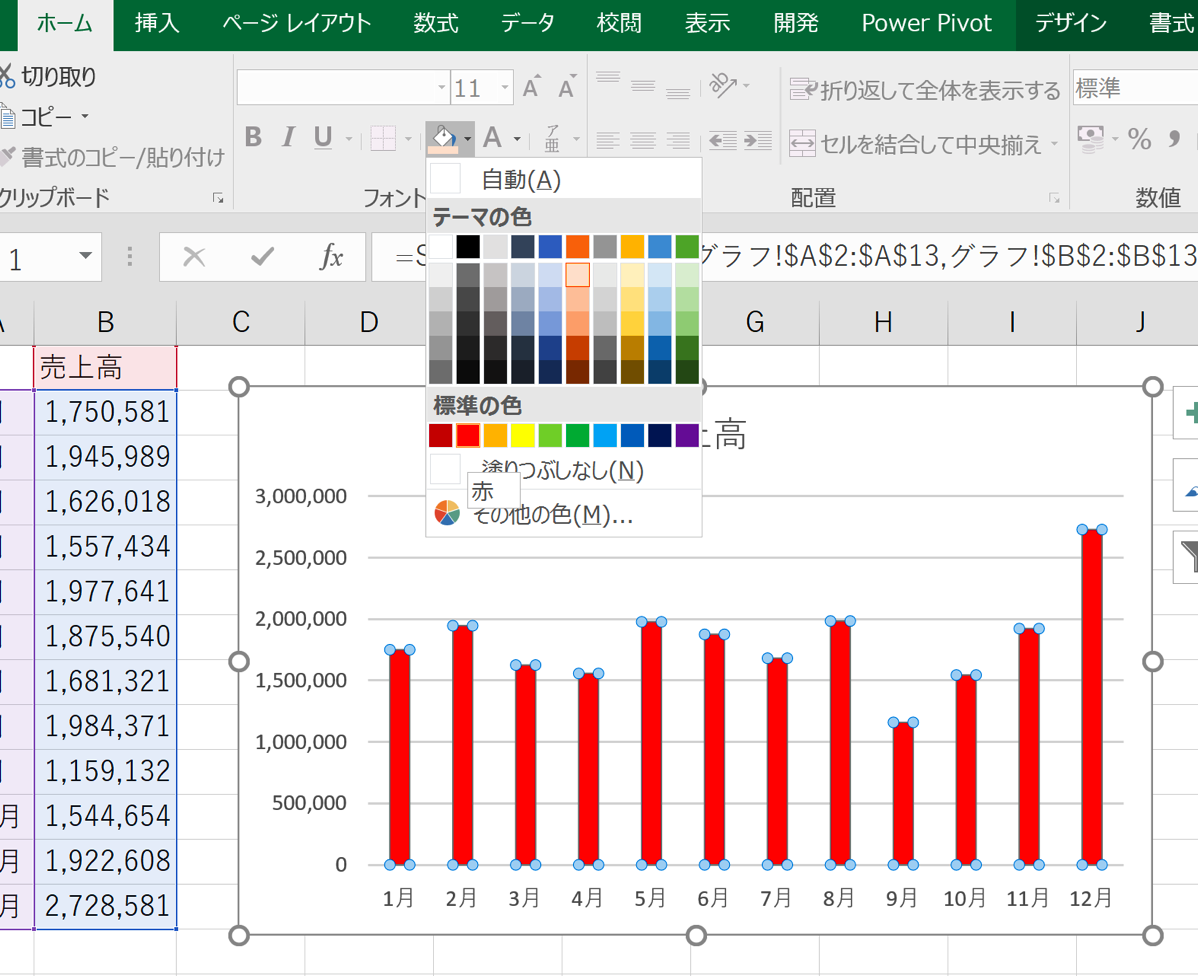Screen dimensions: 1198x976
Task: Increase font size with larger A icon
Action: (532, 86)
